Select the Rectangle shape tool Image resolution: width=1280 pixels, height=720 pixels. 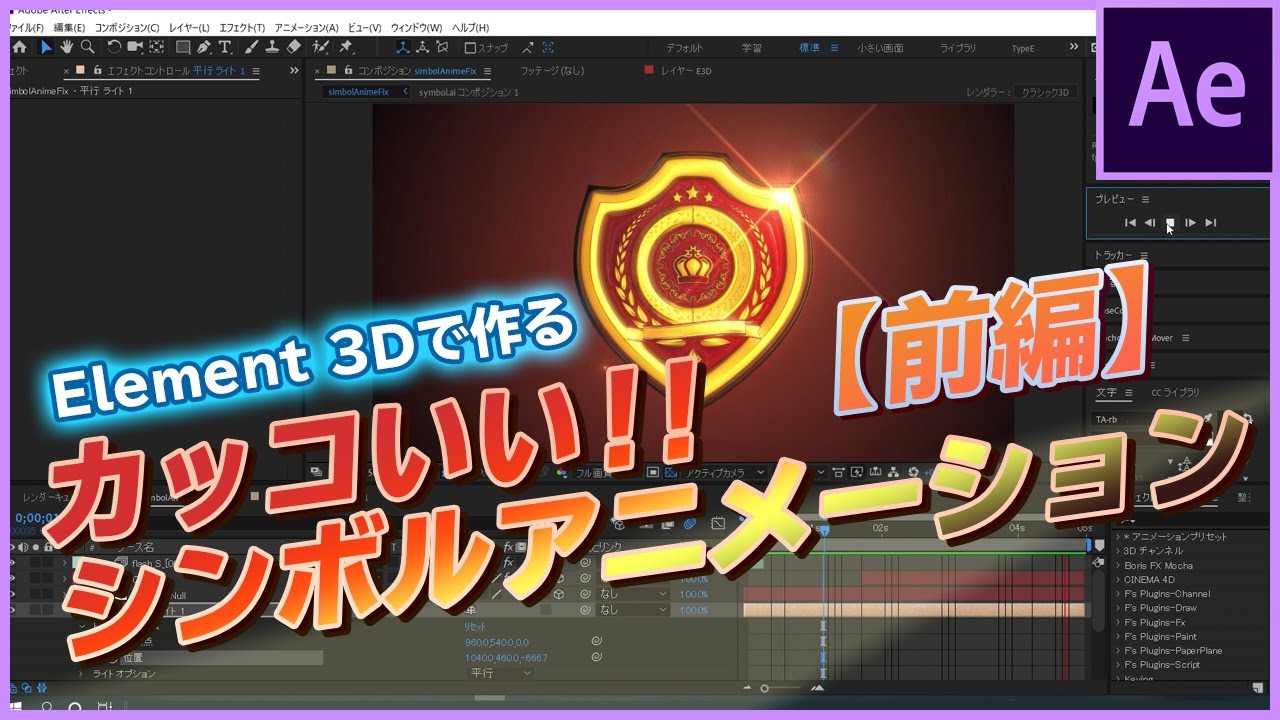click(x=183, y=47)
